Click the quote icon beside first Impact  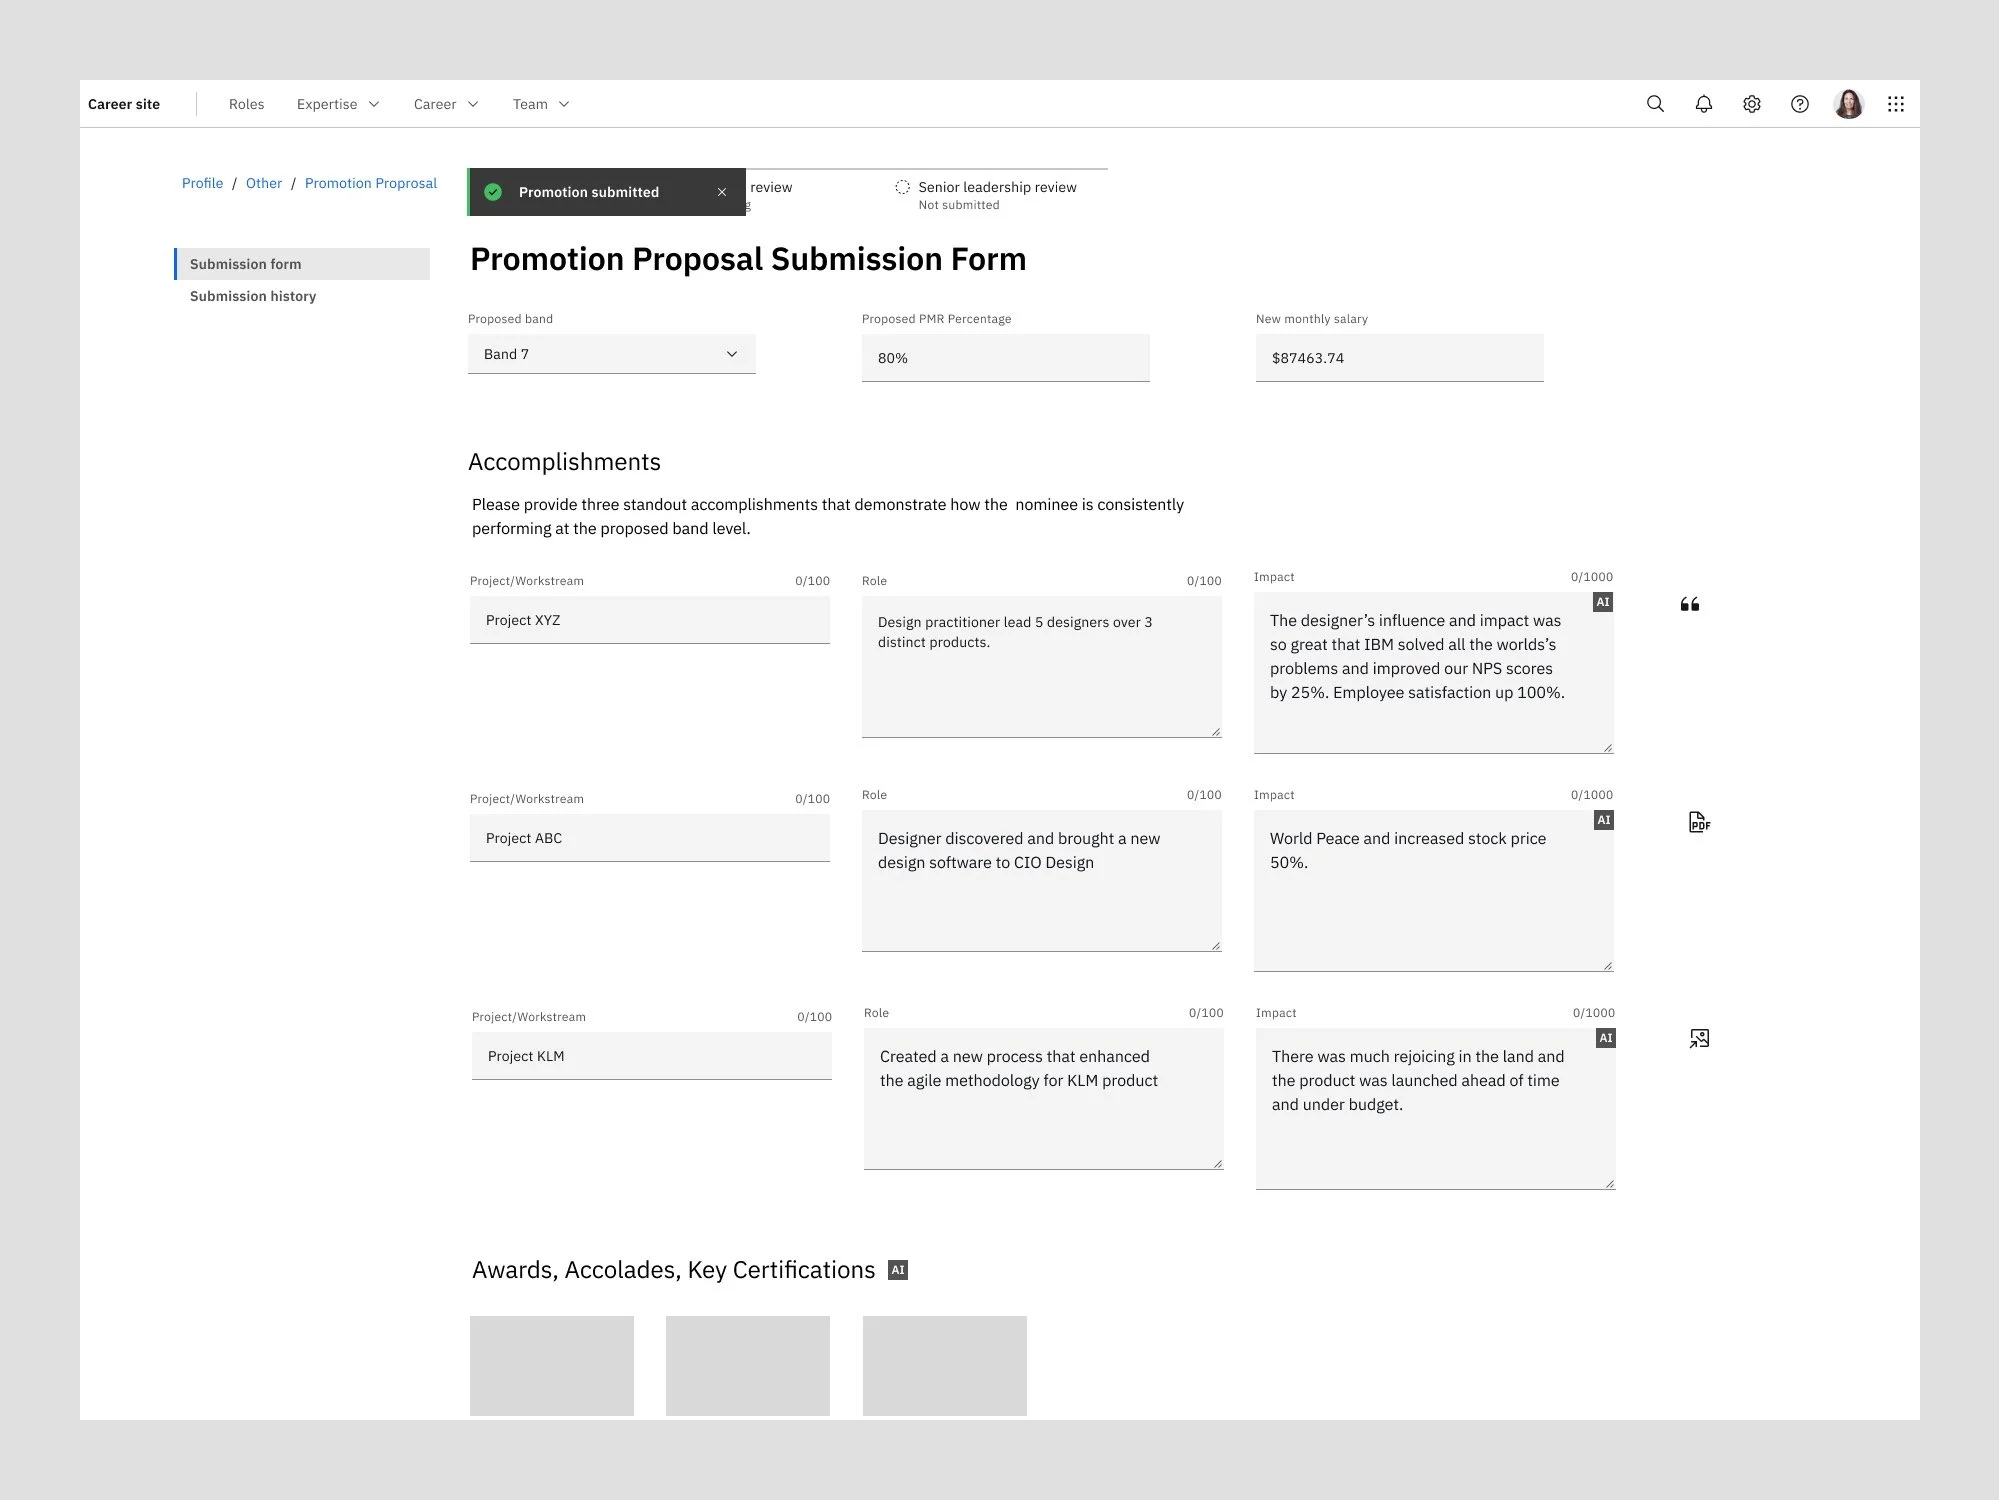1689,604
